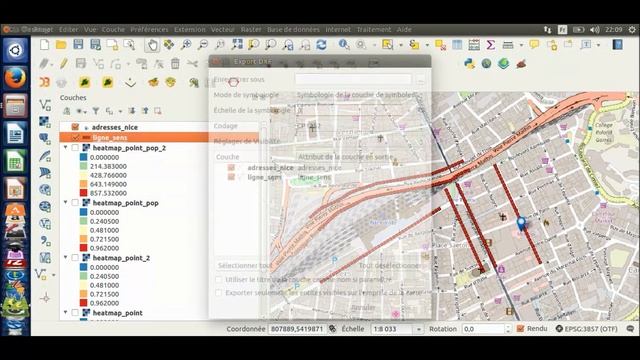
Task: Open the Vecteur menu
Action: (x=222, y=29)
